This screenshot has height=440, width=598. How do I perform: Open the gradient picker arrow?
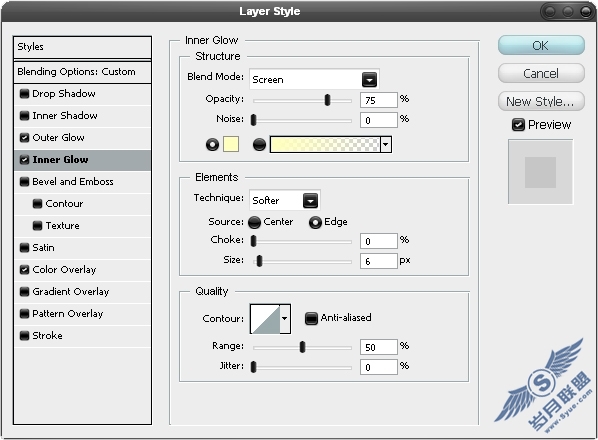click(x=386, y=145)
